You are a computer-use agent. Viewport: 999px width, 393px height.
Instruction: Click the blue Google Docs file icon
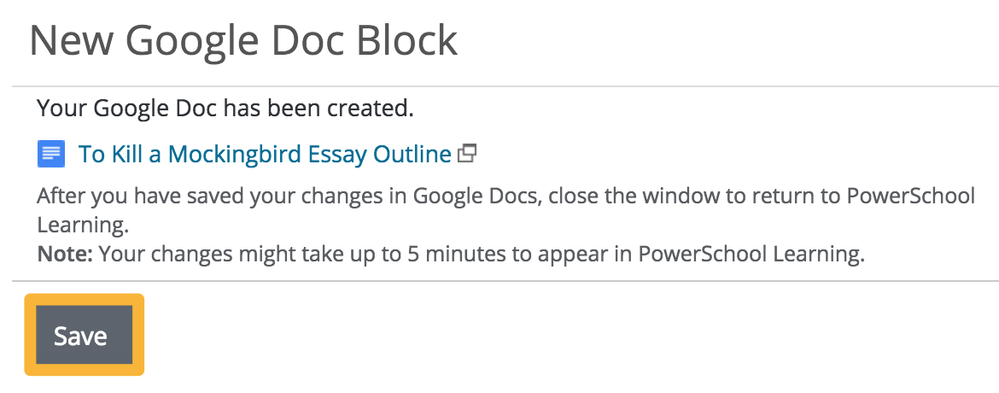click(x=51, y=154)
